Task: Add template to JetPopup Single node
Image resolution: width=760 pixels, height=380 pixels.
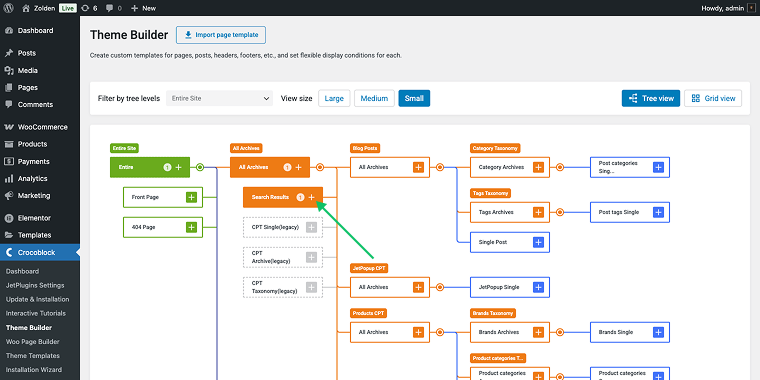Action: [x=538, y=287]
